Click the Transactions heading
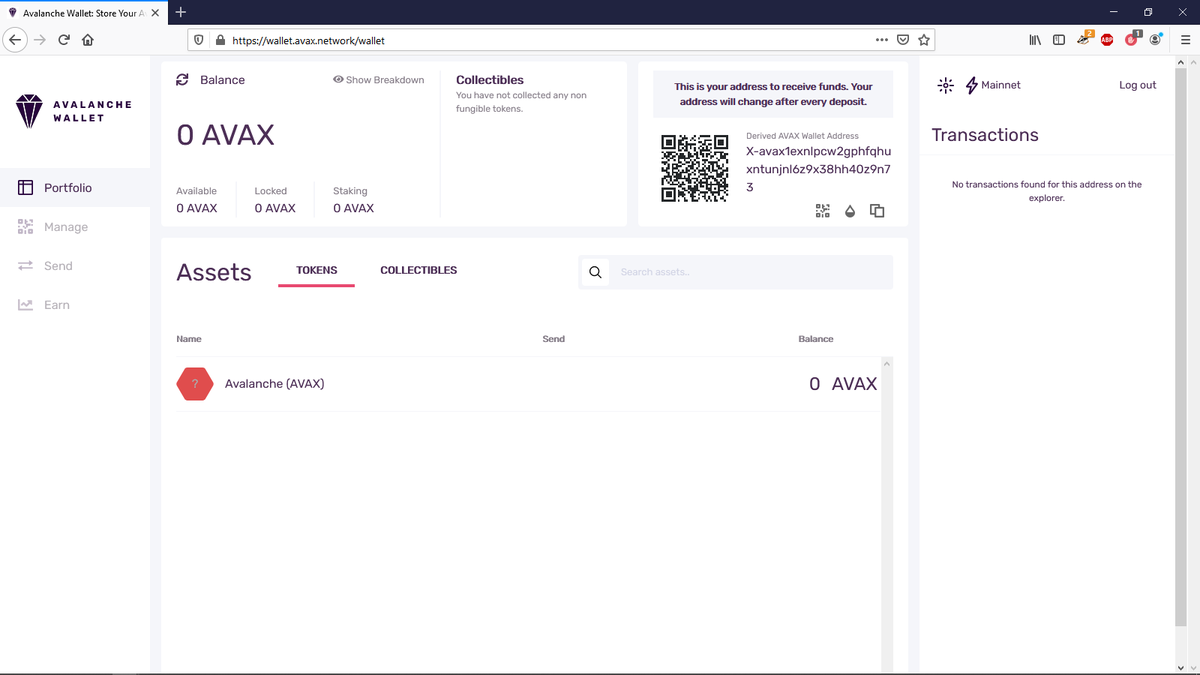The height and width of the screenshot is (675, 1200). (985, 135)
